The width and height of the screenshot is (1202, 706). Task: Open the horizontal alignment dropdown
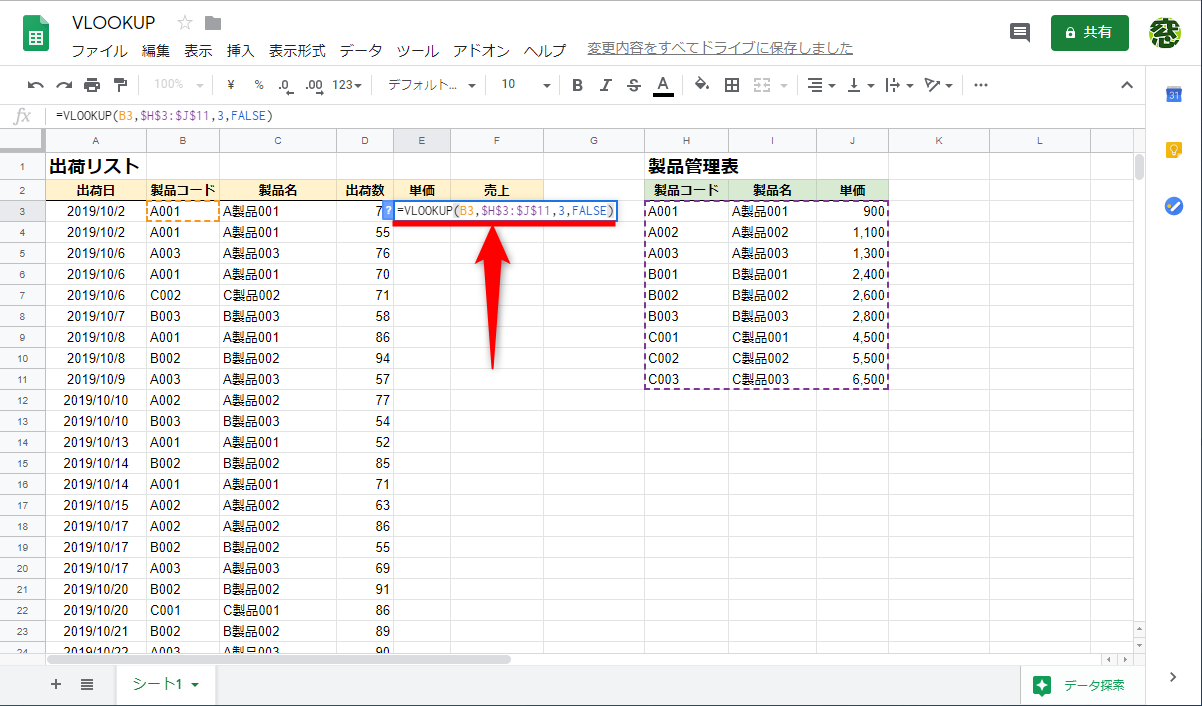(820, 85)
